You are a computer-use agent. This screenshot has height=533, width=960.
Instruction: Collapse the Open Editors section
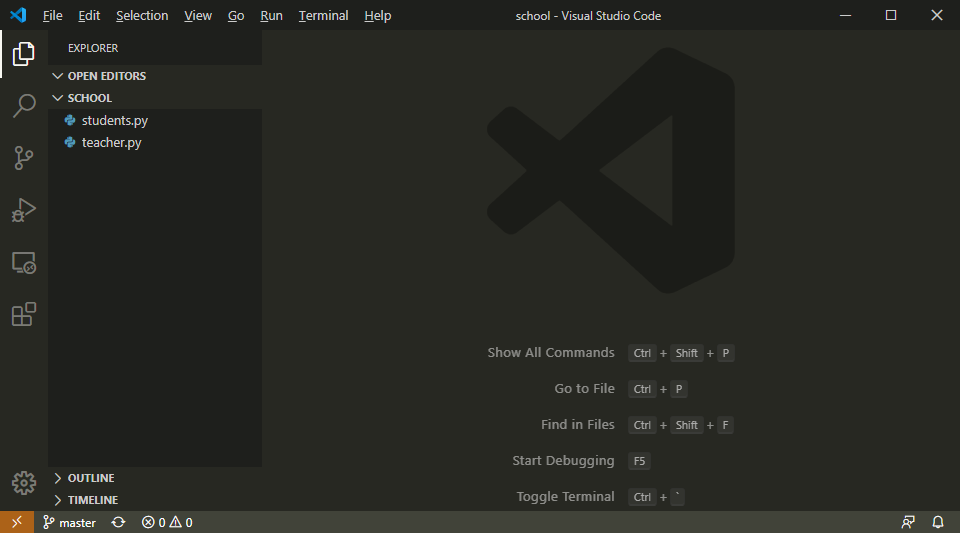pyautogui.click(x=155, y=76)
